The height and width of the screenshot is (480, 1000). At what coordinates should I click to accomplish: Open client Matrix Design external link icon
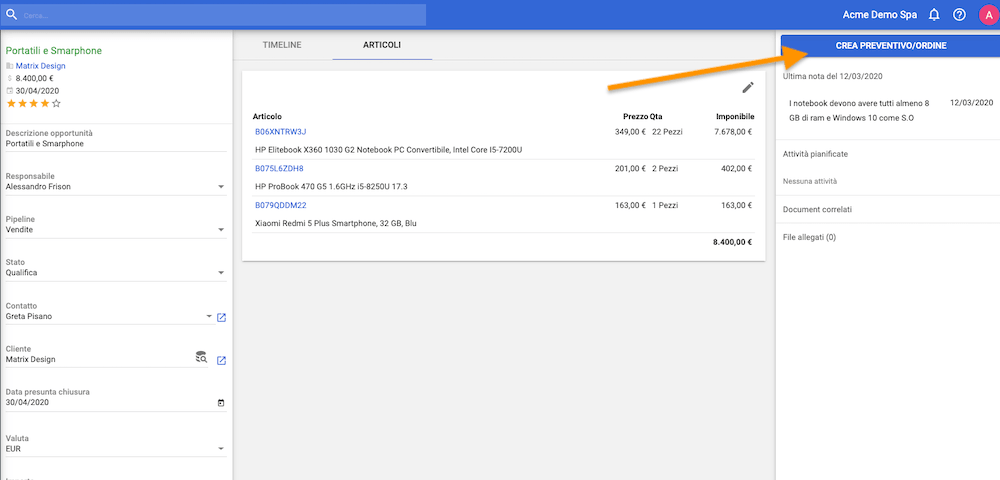coord(221,361)
